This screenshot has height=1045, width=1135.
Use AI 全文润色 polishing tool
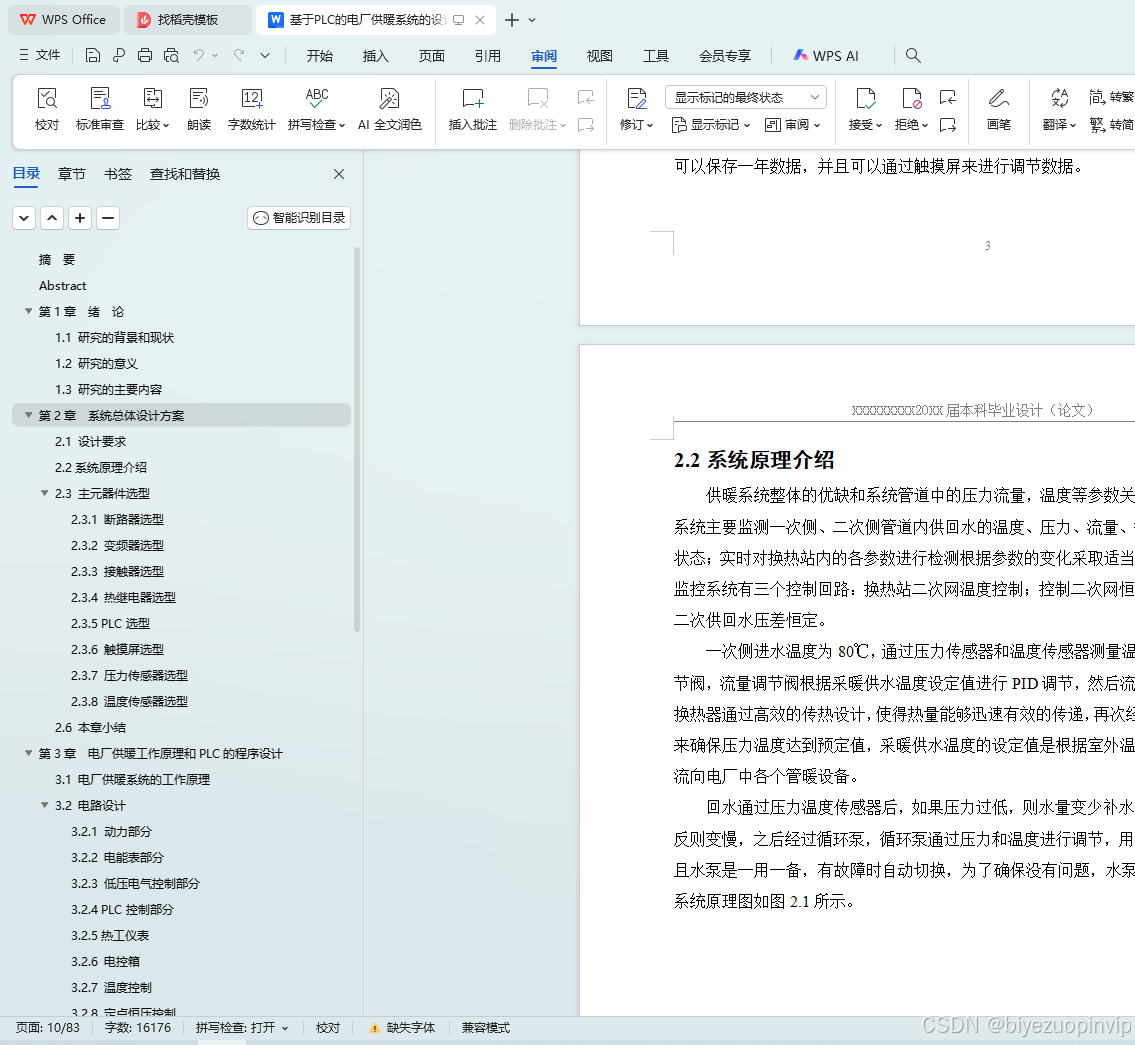pos(389,109)
